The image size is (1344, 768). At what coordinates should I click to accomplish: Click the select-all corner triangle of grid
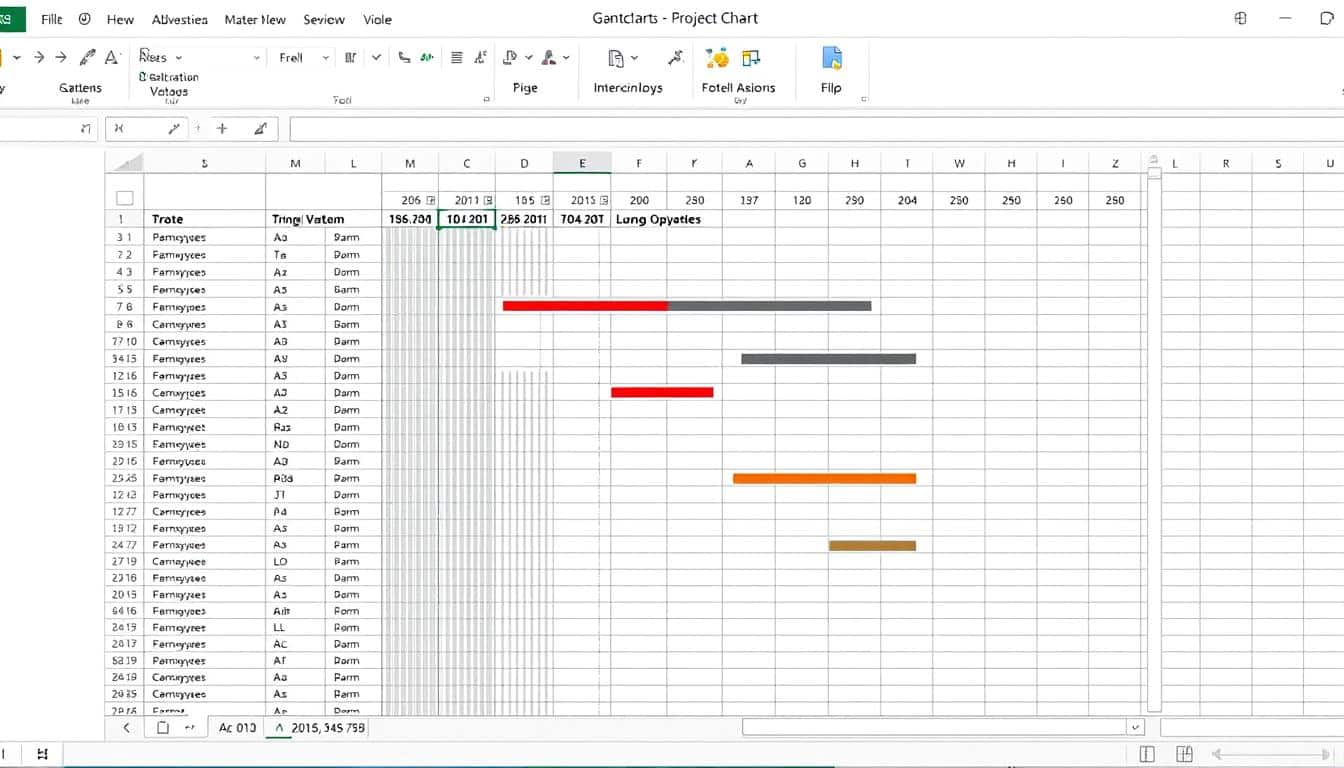pyautogui.click(x=128, y=162)
